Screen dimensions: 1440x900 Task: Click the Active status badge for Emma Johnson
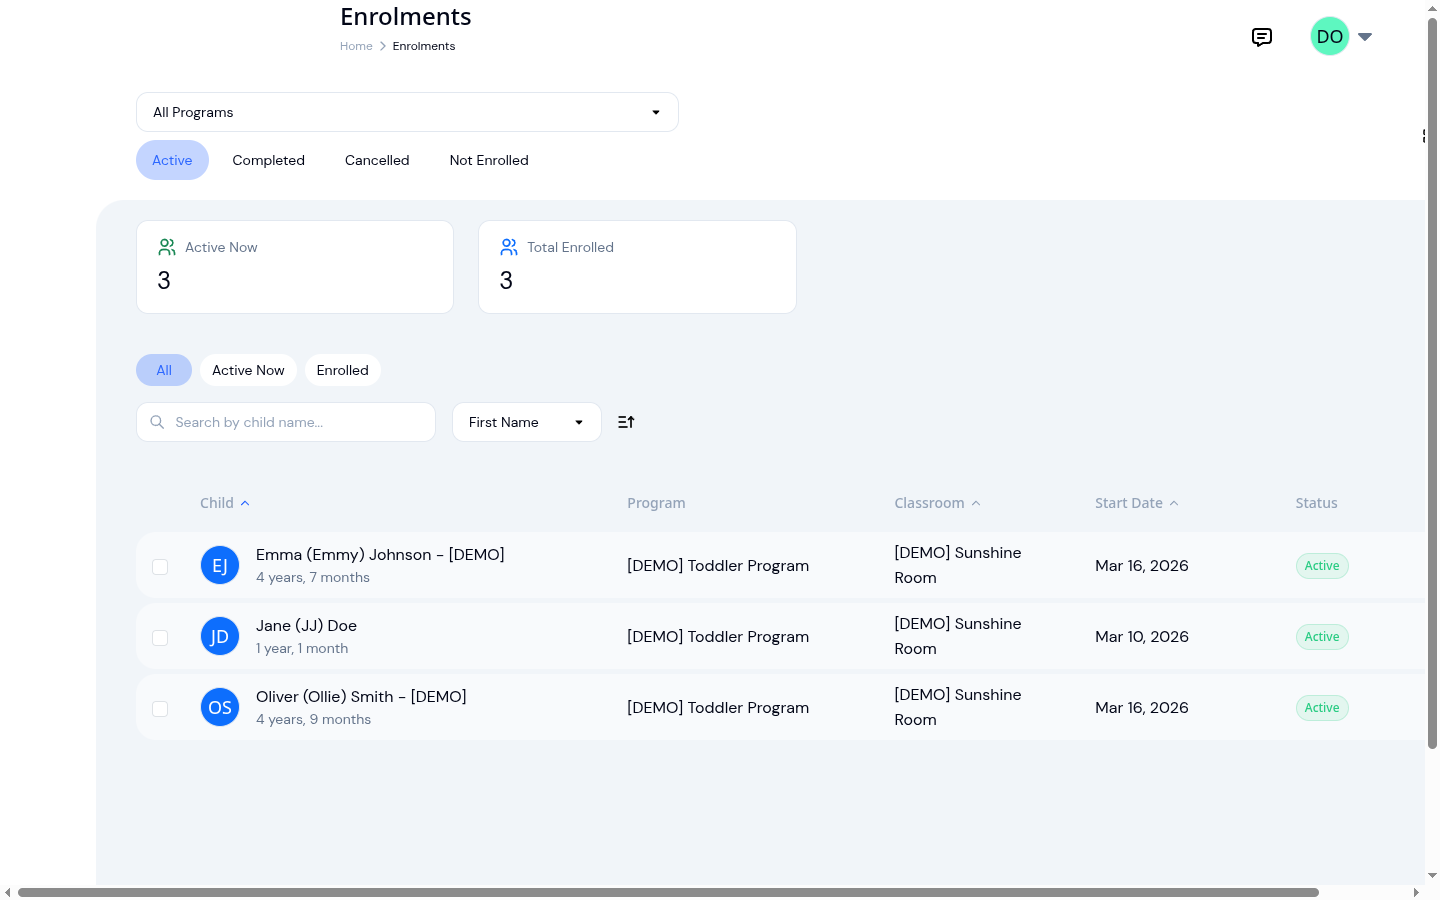pyautogui.click(x=1322, y=566)
